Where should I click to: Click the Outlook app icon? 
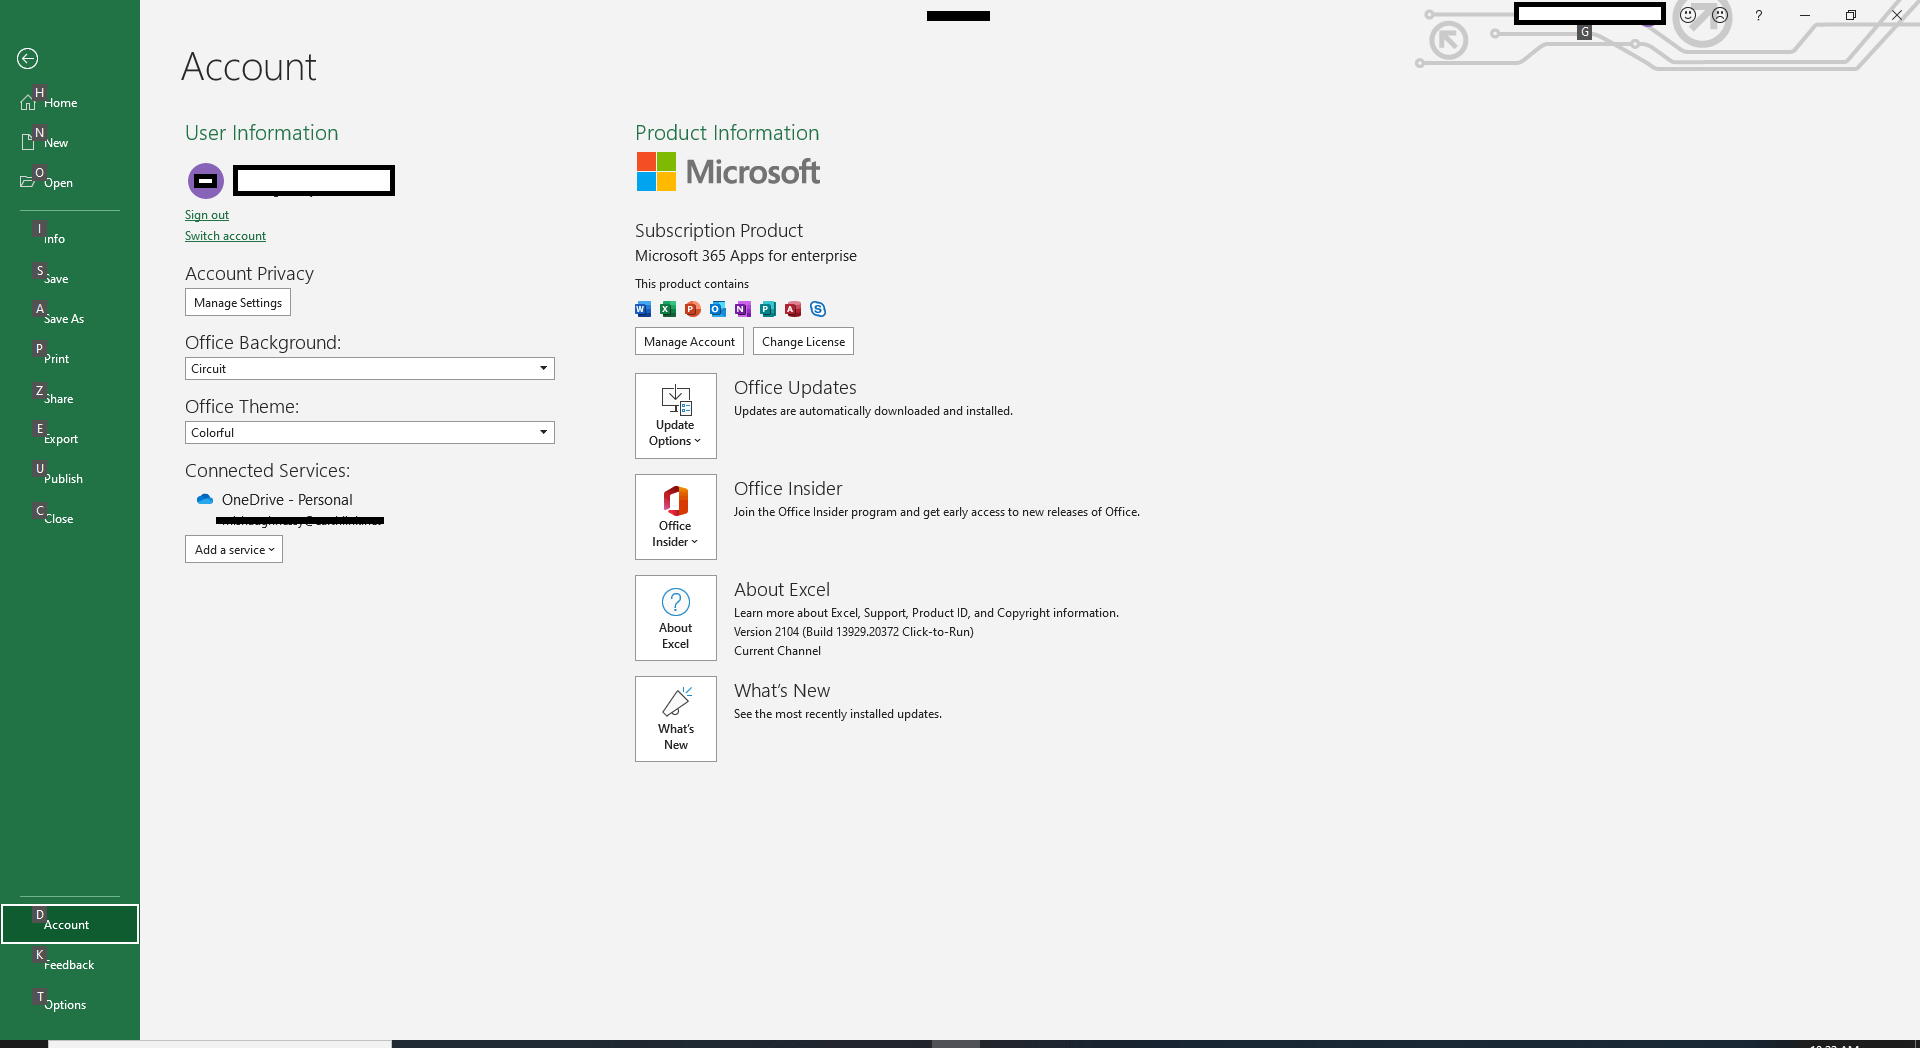coord(718,309)
